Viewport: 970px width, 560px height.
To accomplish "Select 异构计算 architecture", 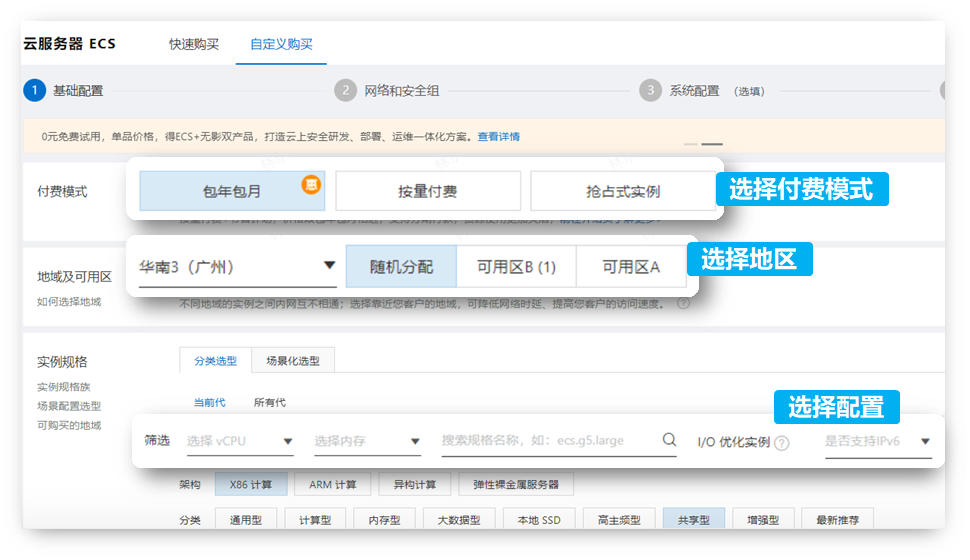I will click(414, 485).
